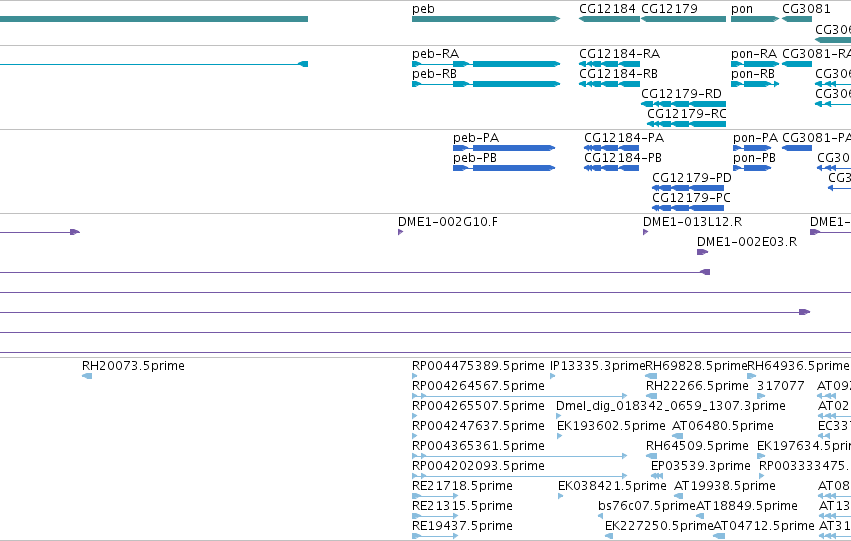
Task: Click EST AT04712.5prime
Action: pyautogui.click(x=719, y=536)
